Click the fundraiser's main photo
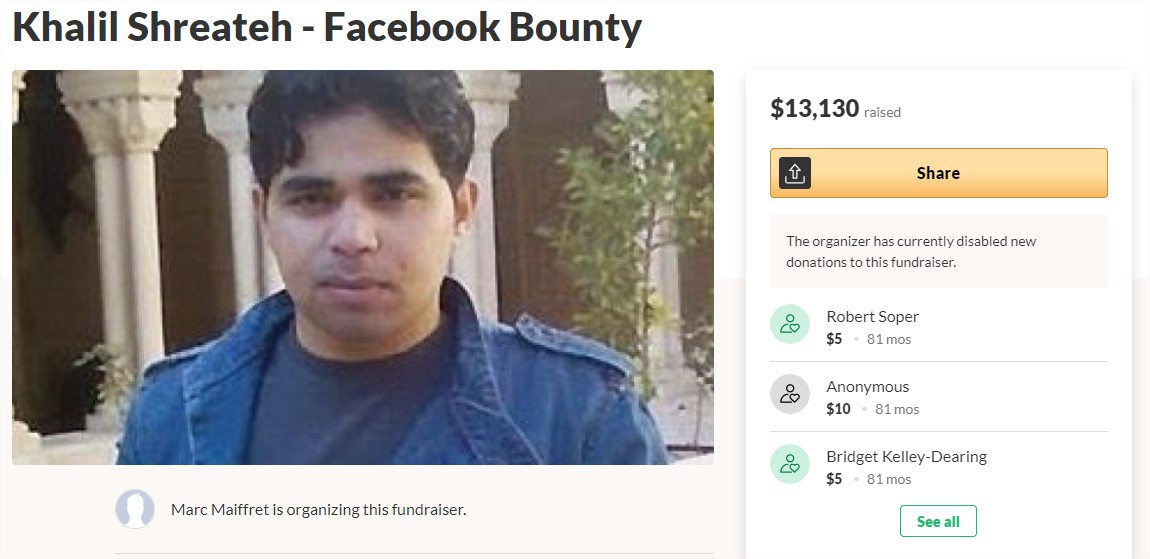 click(x=363, y=267)
